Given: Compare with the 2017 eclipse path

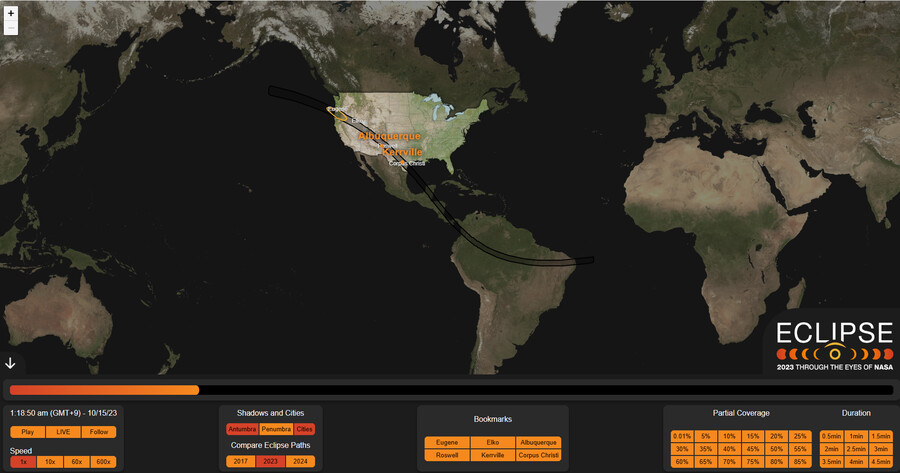Looking at the screenshot, I should (x=240, y=461).
